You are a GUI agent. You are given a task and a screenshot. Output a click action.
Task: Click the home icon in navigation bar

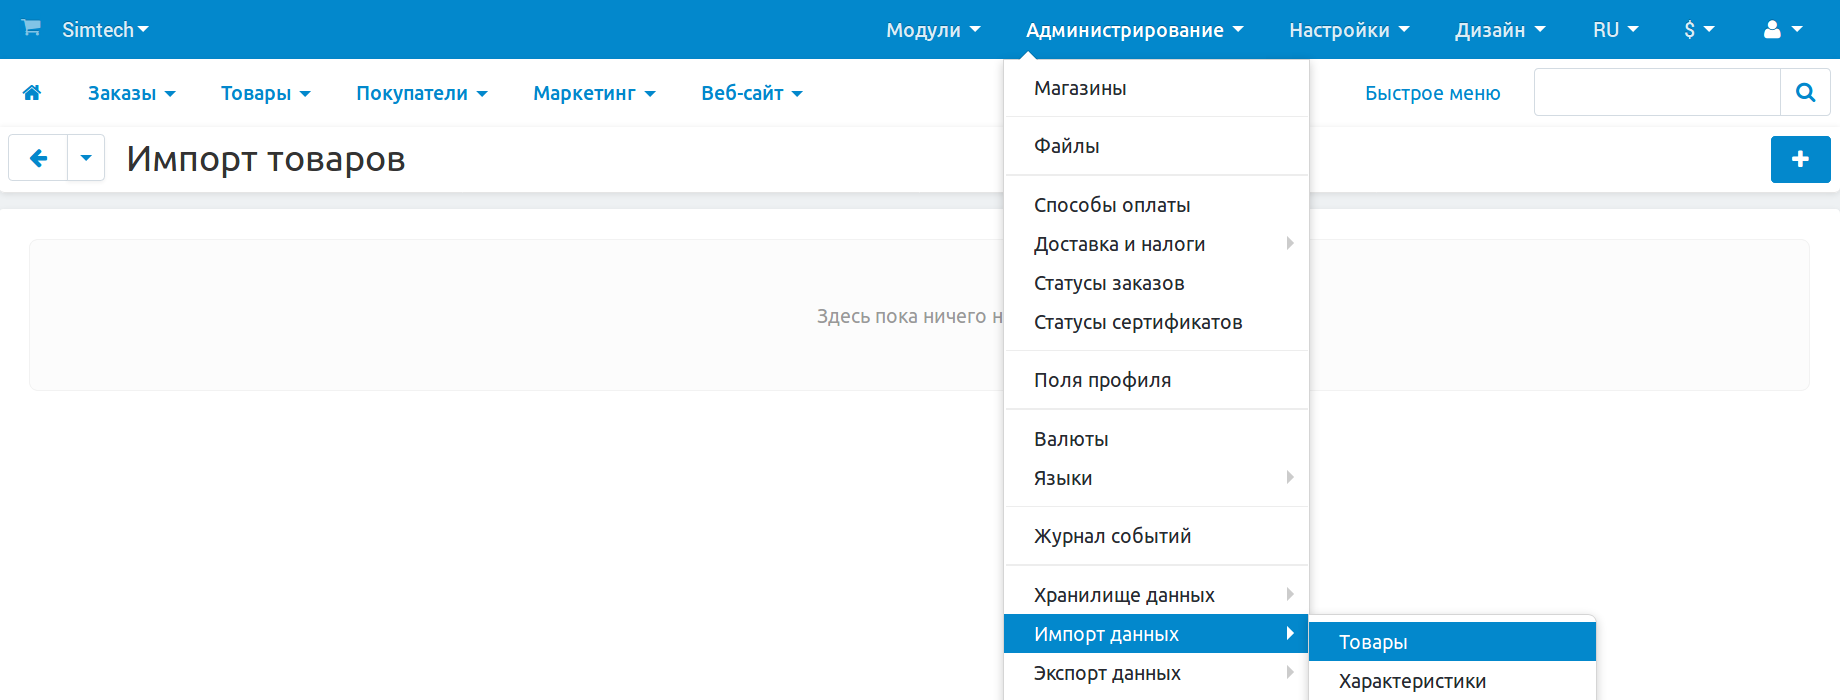(32, 93)
